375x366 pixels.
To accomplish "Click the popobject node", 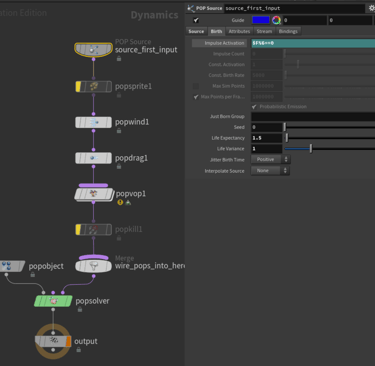I will [12, 266].
